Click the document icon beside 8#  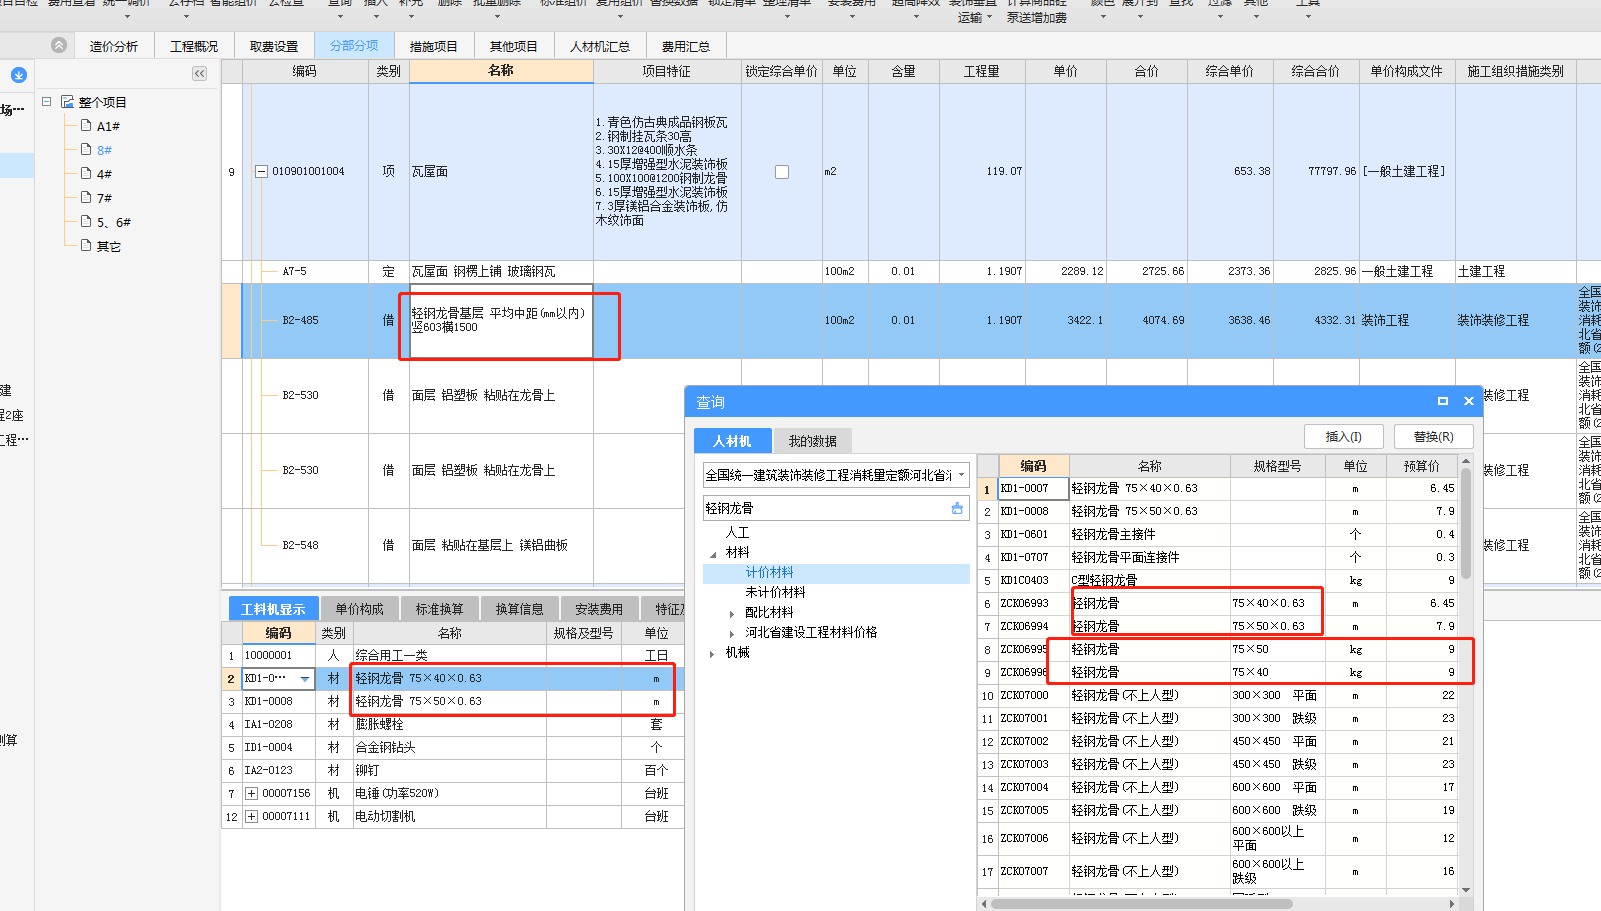86,149
